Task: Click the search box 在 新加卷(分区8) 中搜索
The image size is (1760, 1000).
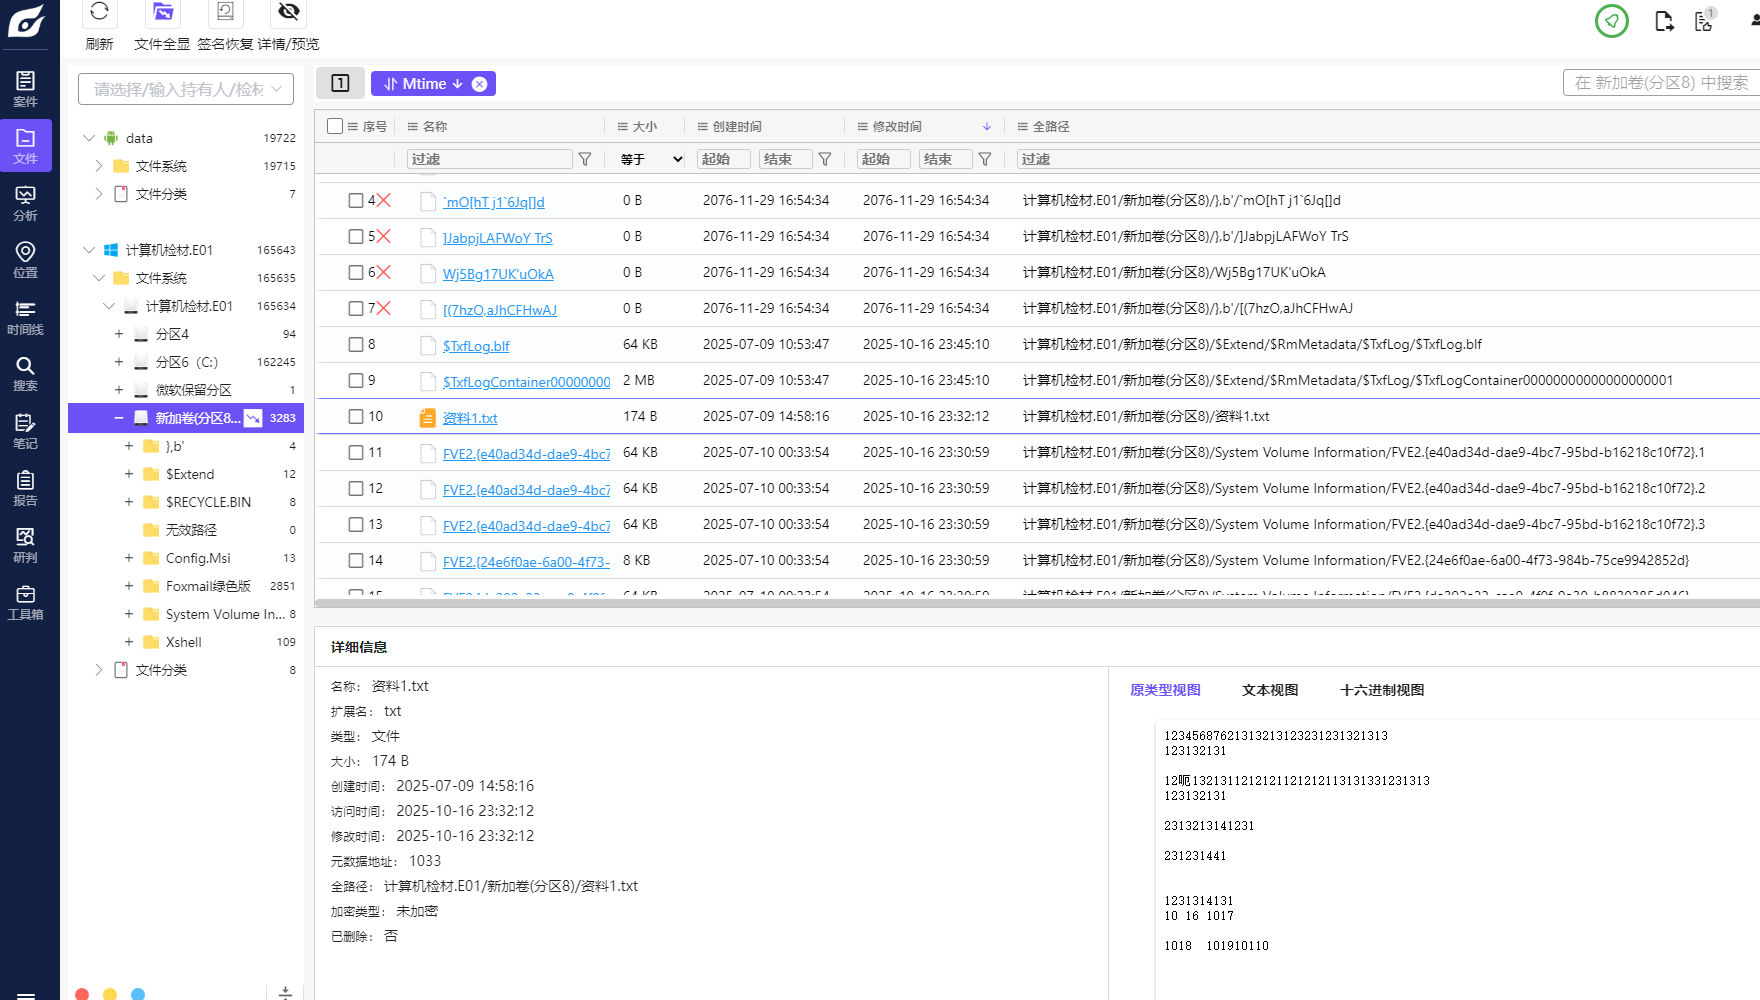Action: coord(1661,83)
